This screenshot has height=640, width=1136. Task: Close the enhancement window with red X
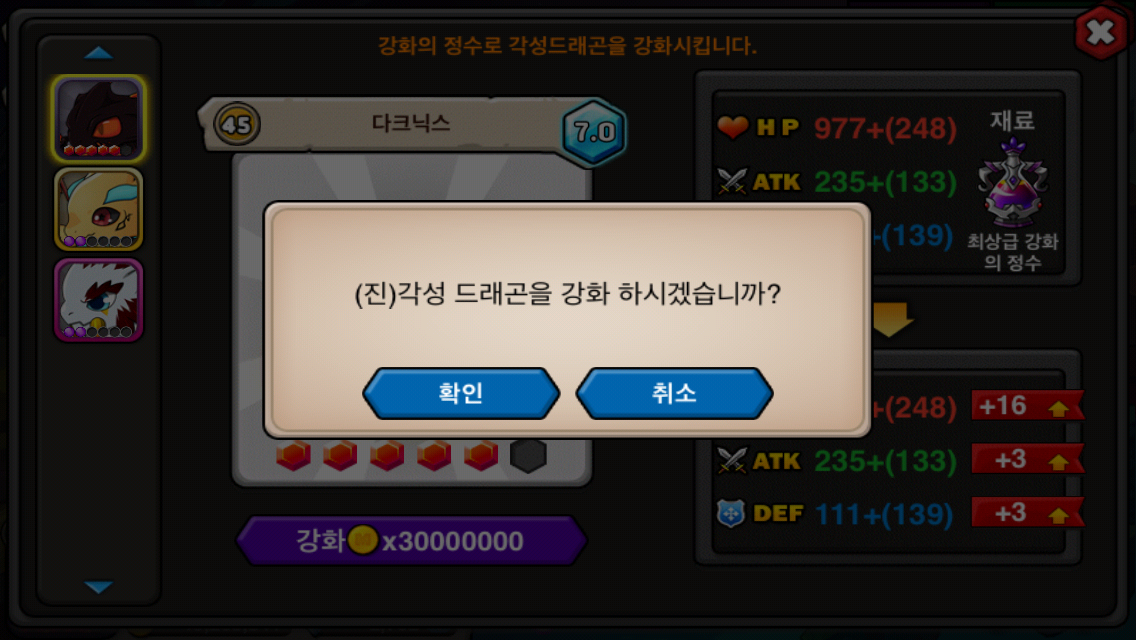click(1100, 32)
